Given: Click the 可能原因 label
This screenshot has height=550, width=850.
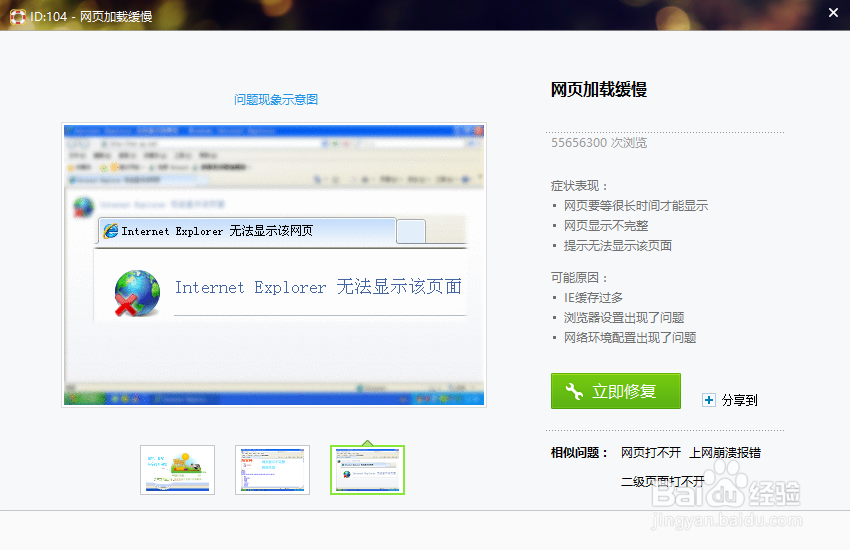Looking at the screenshot, I should [x=578, y=277].
